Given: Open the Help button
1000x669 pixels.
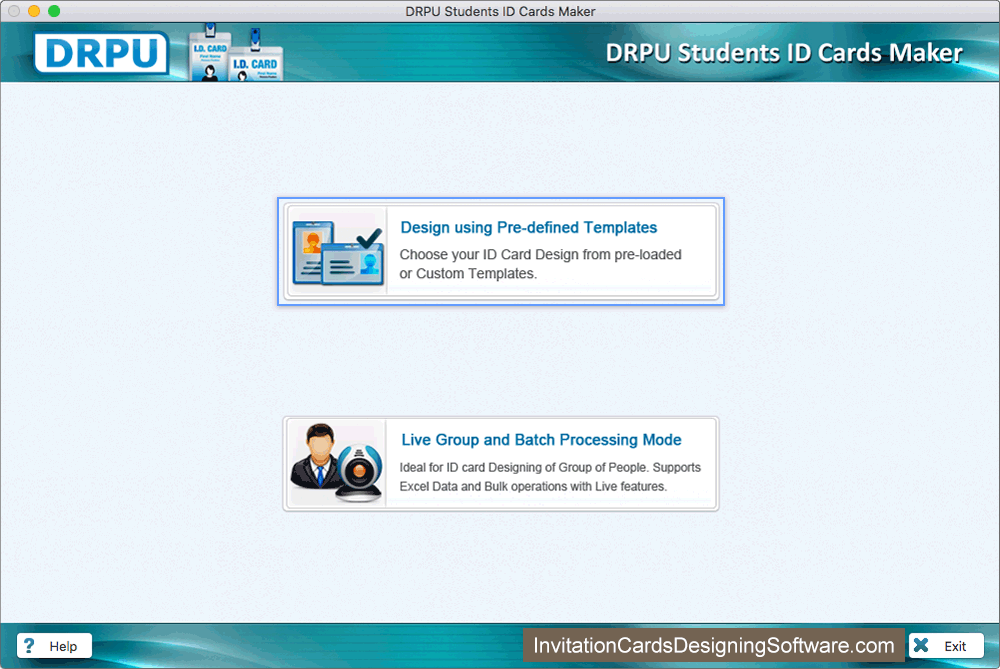Looking at the screenshot, I should tap(54, 645).
